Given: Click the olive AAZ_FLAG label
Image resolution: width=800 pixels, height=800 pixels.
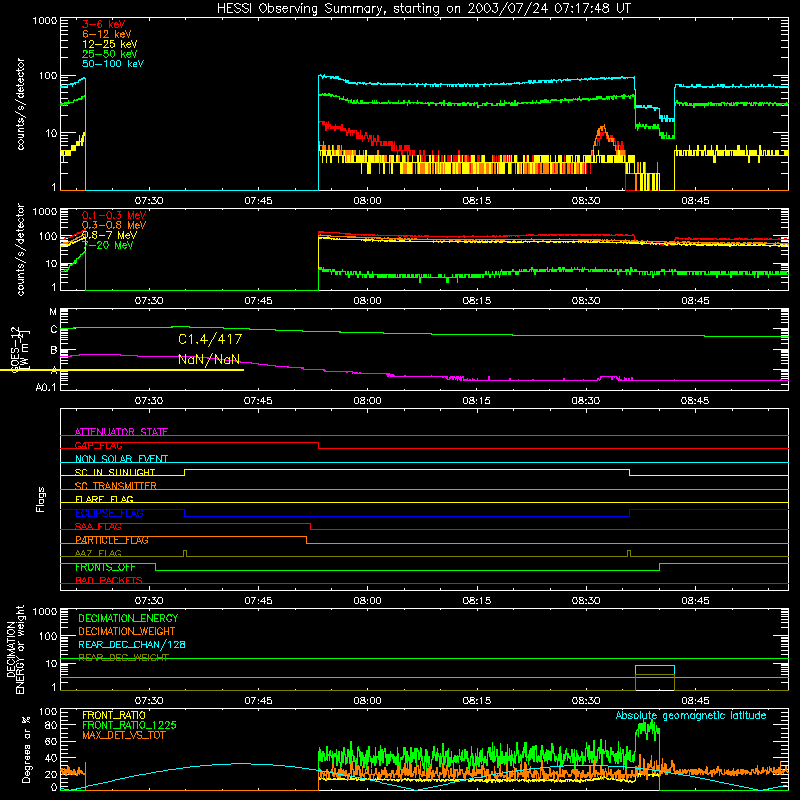Looking at the screenshot, I should click(x=98, y=553).
